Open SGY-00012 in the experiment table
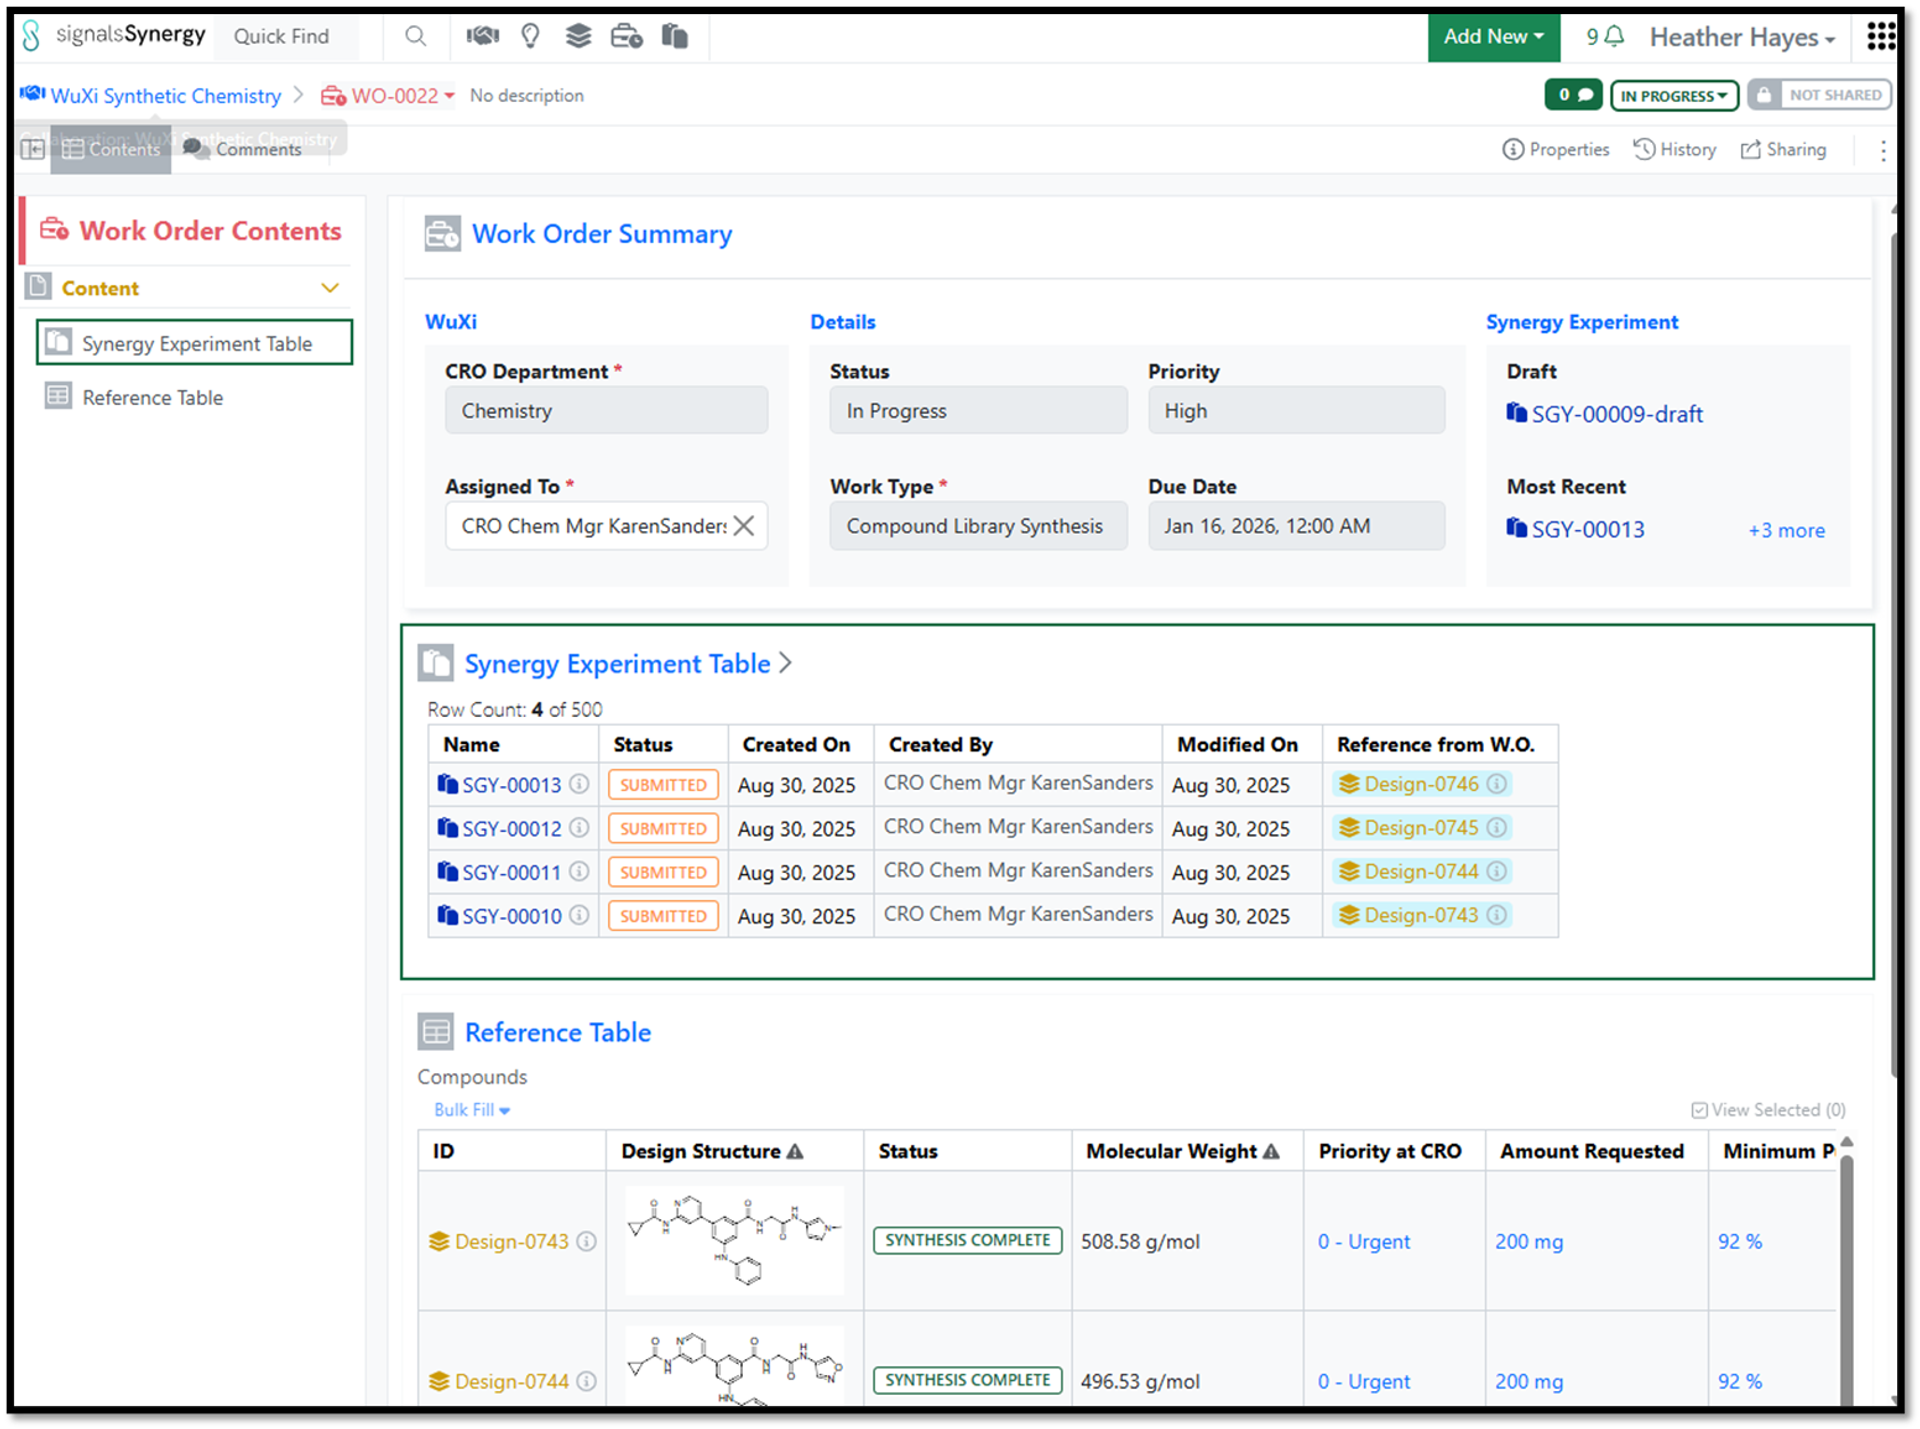The width and height of the screenshot is (1920, 1429). point(511,828)
